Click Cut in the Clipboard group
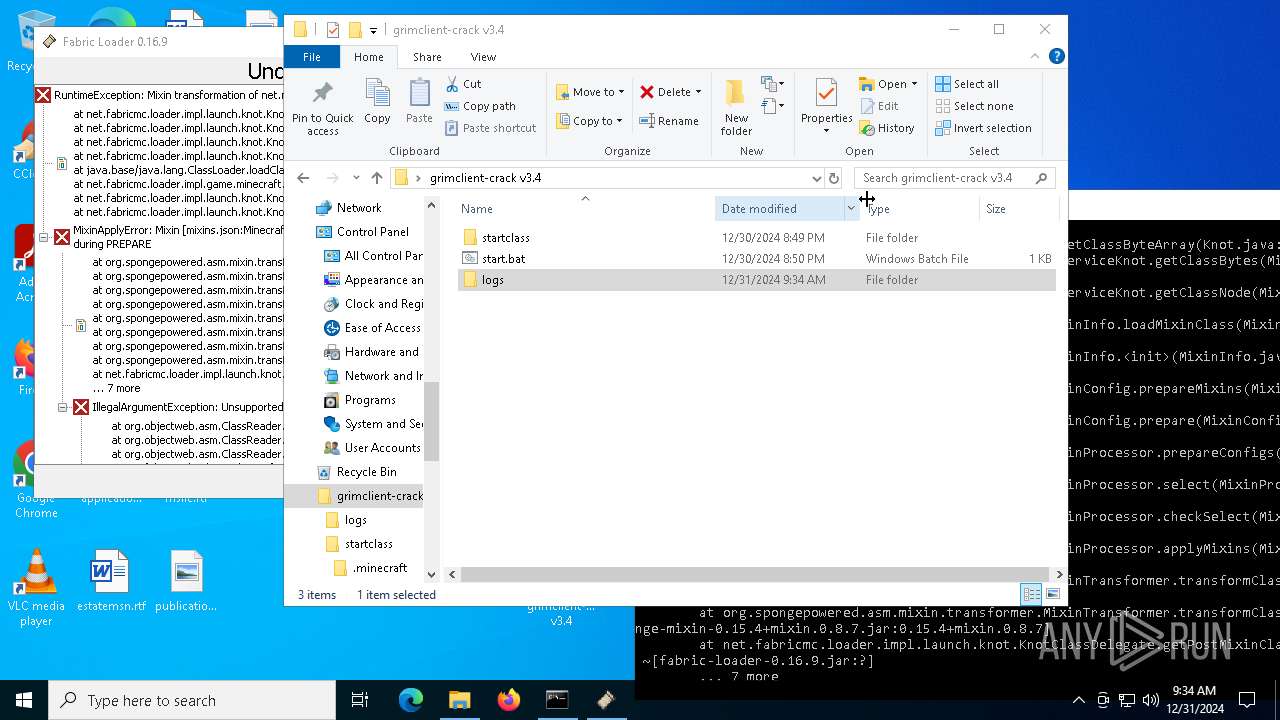The height and width of the screenshot is (720, 1280). point(463,84)
